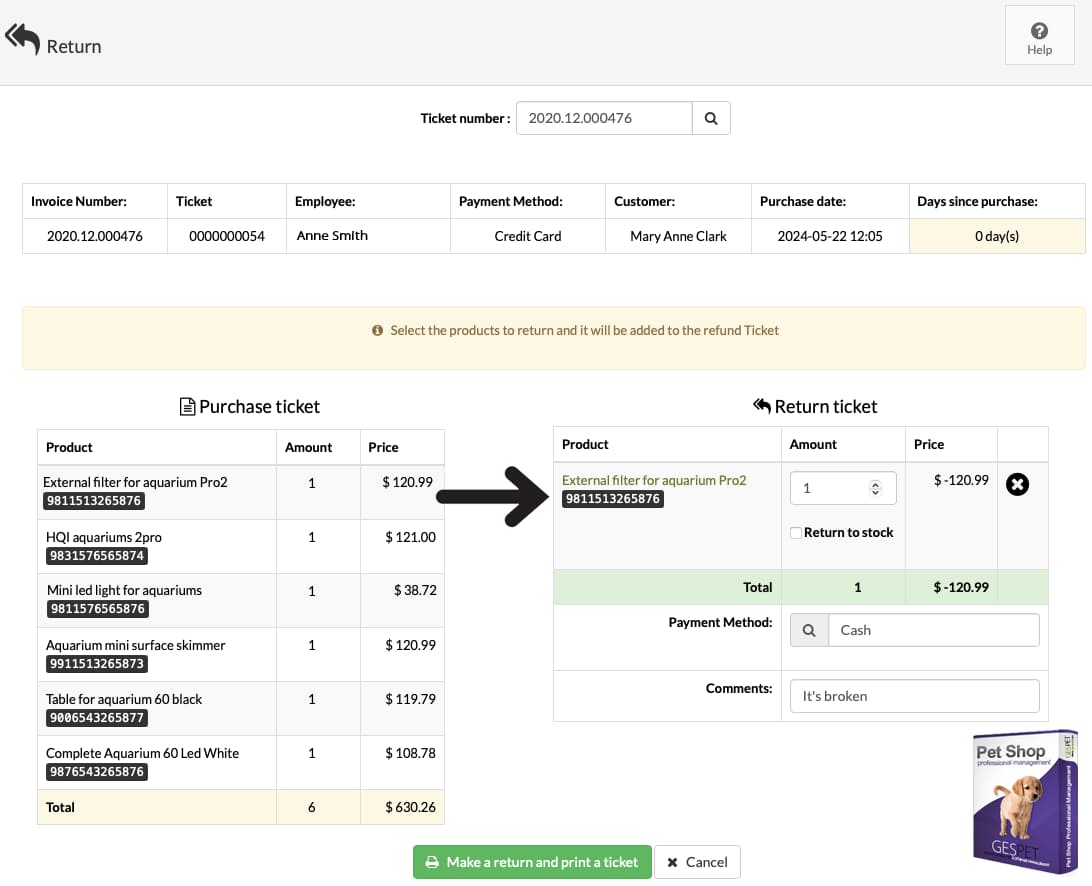Click barcode 9811576565876

click(x=98, y=609)
